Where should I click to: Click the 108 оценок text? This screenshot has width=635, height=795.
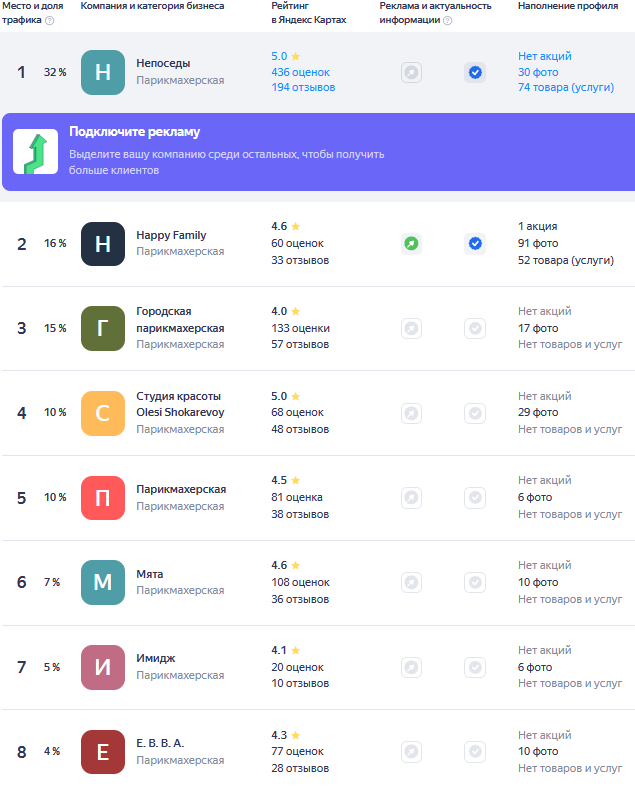pos(300,582)
